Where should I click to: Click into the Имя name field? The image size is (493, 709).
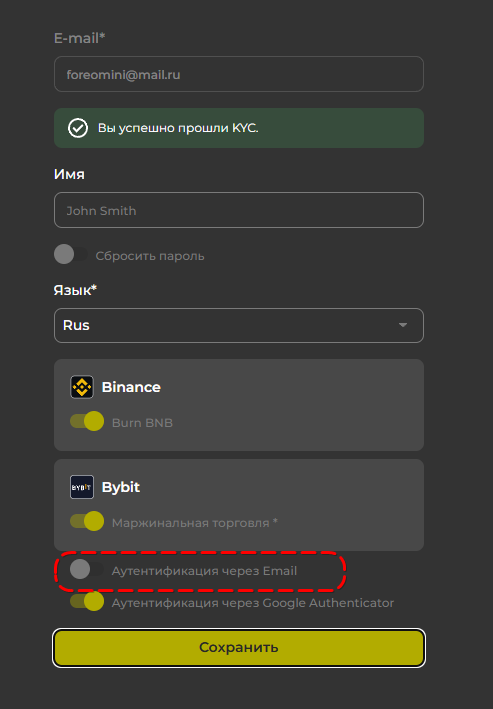click(x=239, y=210)
